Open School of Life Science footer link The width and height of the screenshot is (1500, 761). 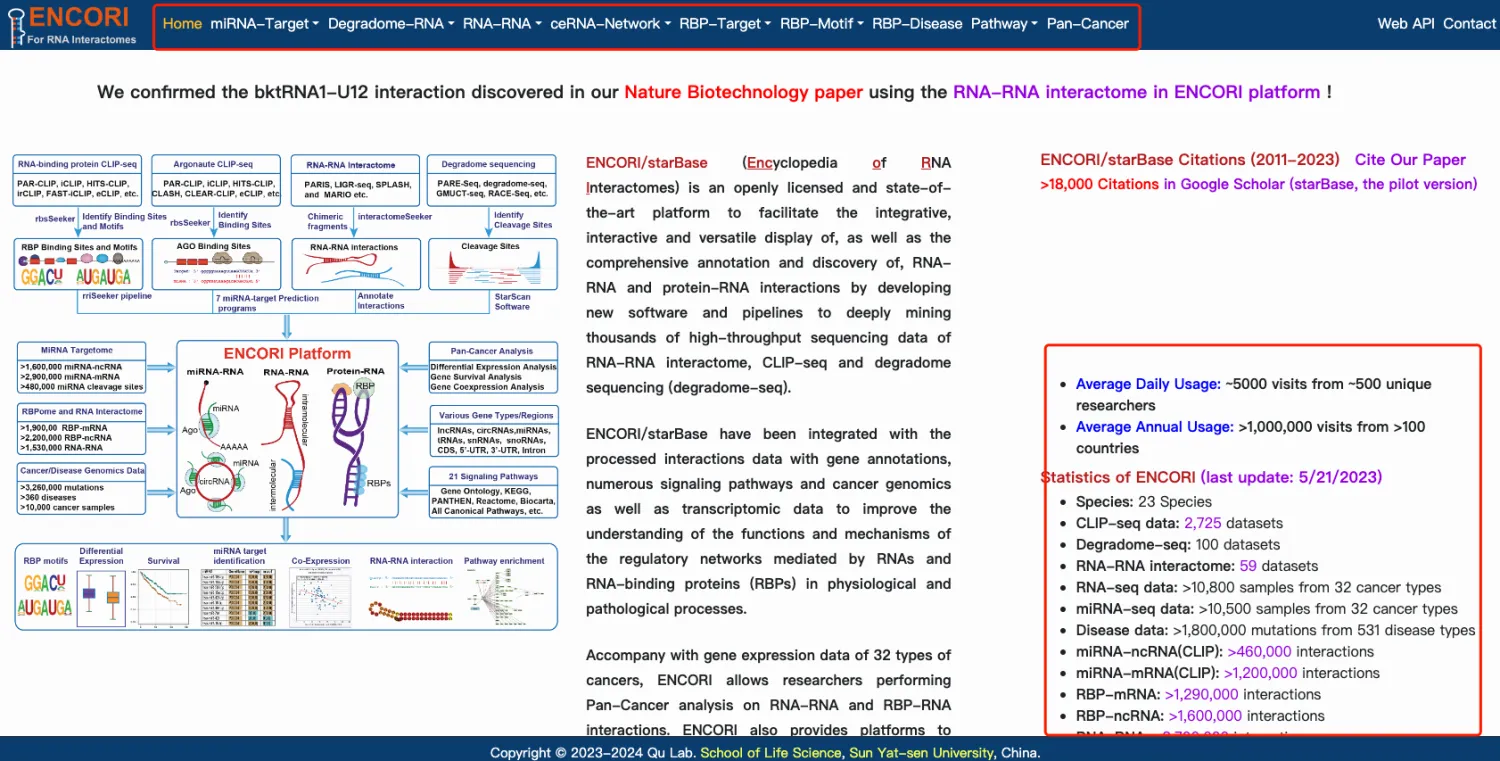(x=771, y=753)
